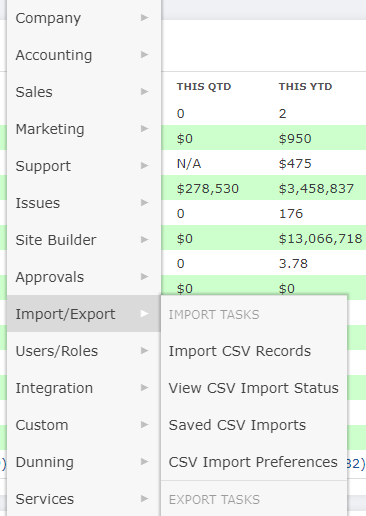
Task: Open the Company submenu
Action: (x=84, y=18)
